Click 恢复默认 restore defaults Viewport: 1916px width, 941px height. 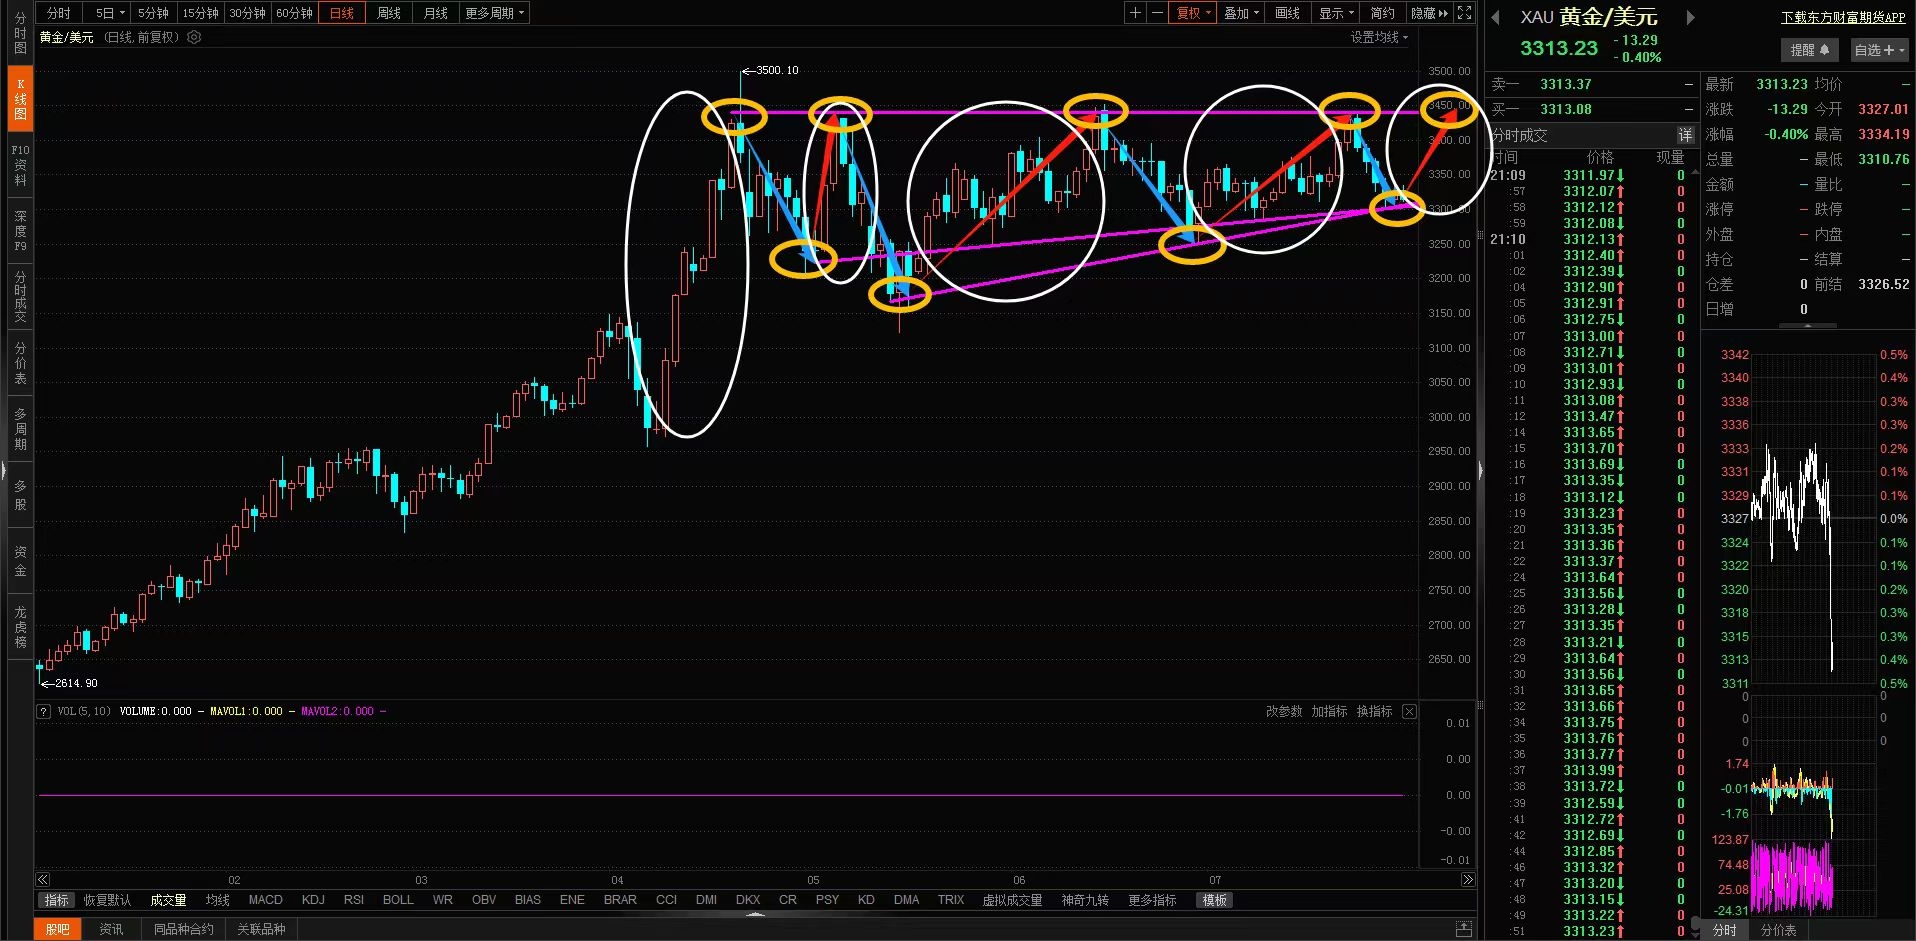107,900
